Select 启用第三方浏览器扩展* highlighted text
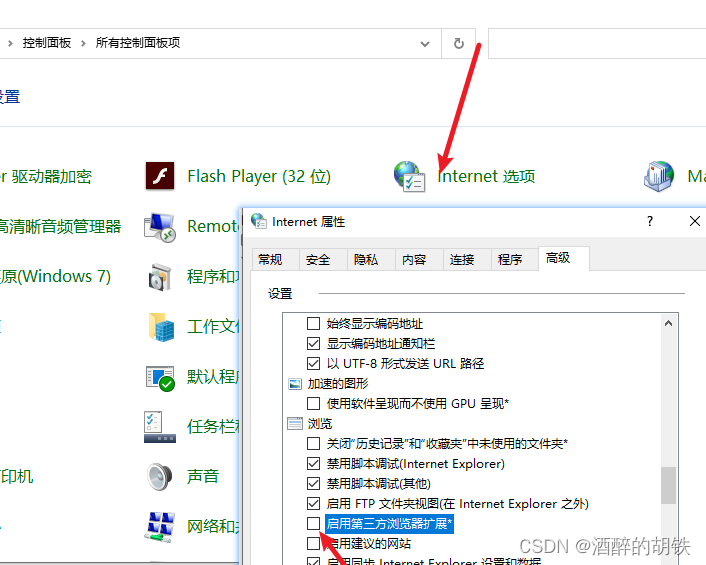This screenshot has height=565, width=706. (x=389, y=524)
